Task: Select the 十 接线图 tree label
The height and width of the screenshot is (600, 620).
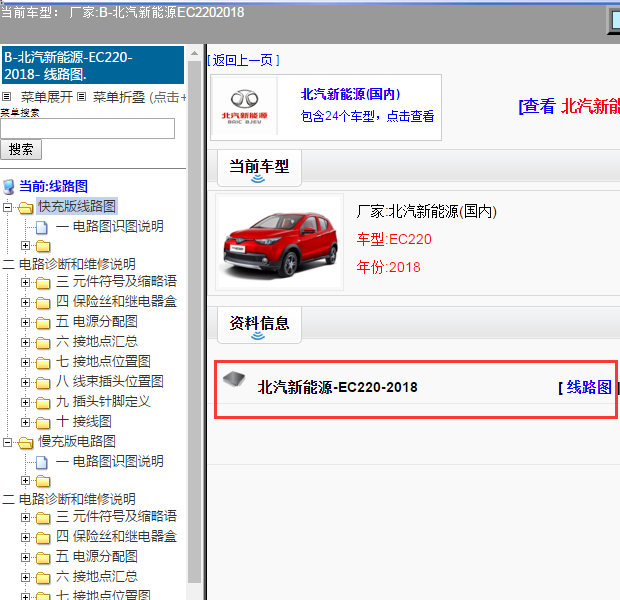Action: 83,422
